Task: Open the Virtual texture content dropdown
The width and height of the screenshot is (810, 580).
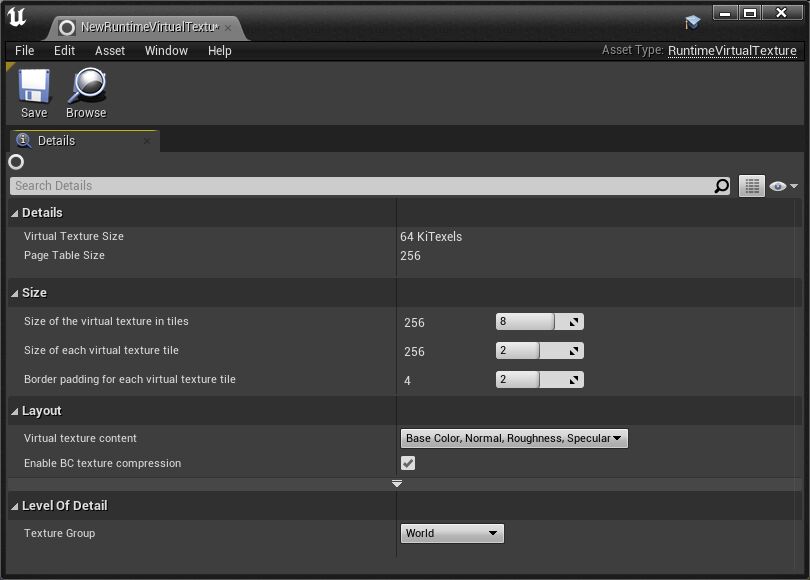Action: 514,438
